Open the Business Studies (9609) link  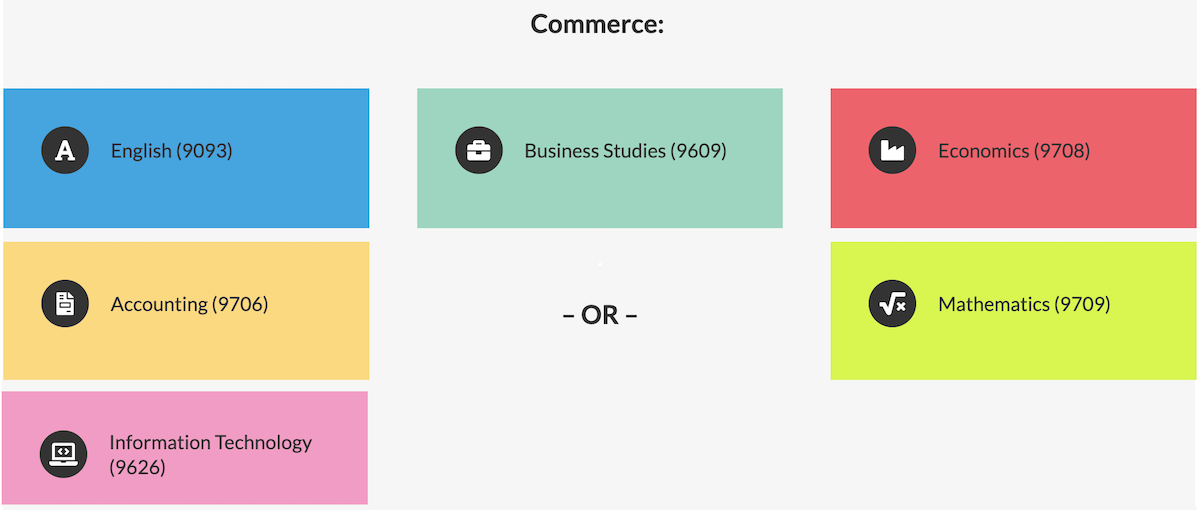[x=625, y=151]
